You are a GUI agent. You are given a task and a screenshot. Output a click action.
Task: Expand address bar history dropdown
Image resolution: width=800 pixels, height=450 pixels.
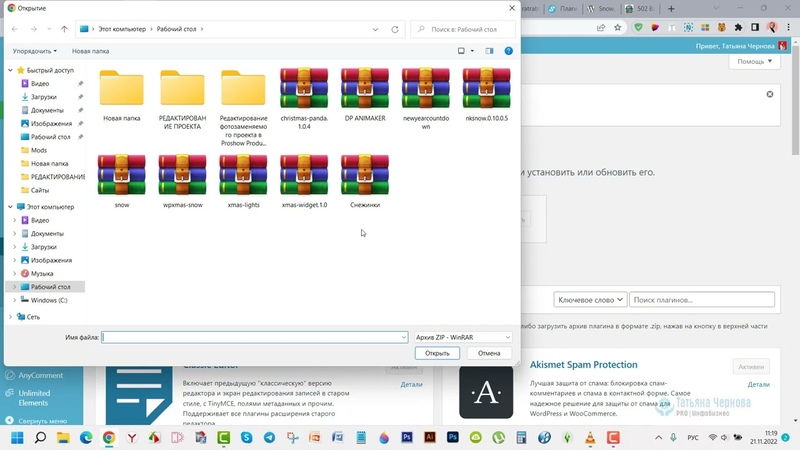coord(376,29)
